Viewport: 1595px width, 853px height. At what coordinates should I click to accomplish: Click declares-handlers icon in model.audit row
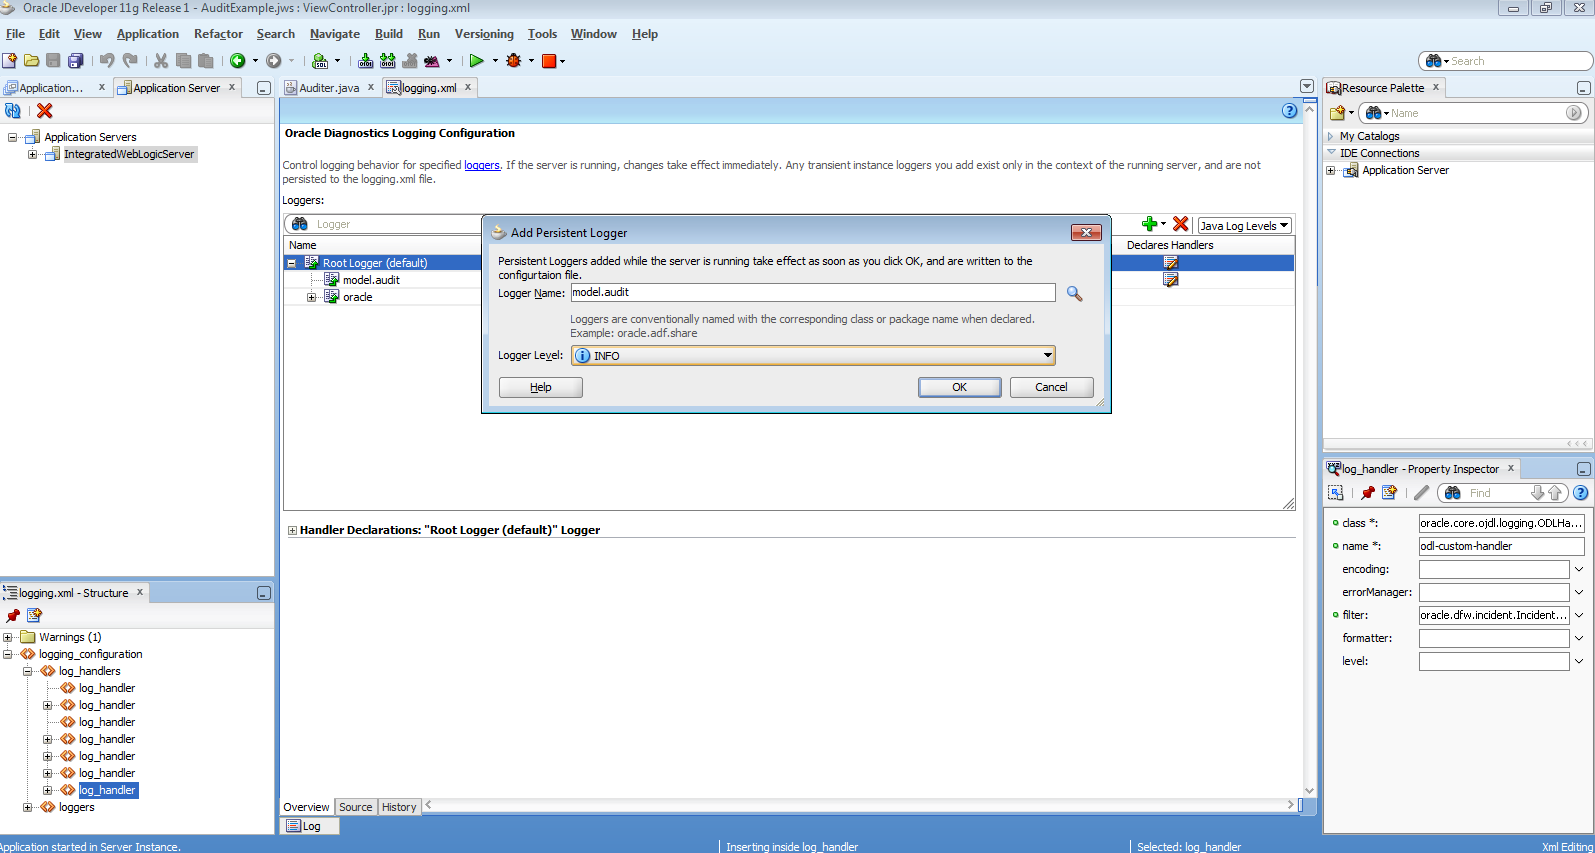pos(1170,280)
